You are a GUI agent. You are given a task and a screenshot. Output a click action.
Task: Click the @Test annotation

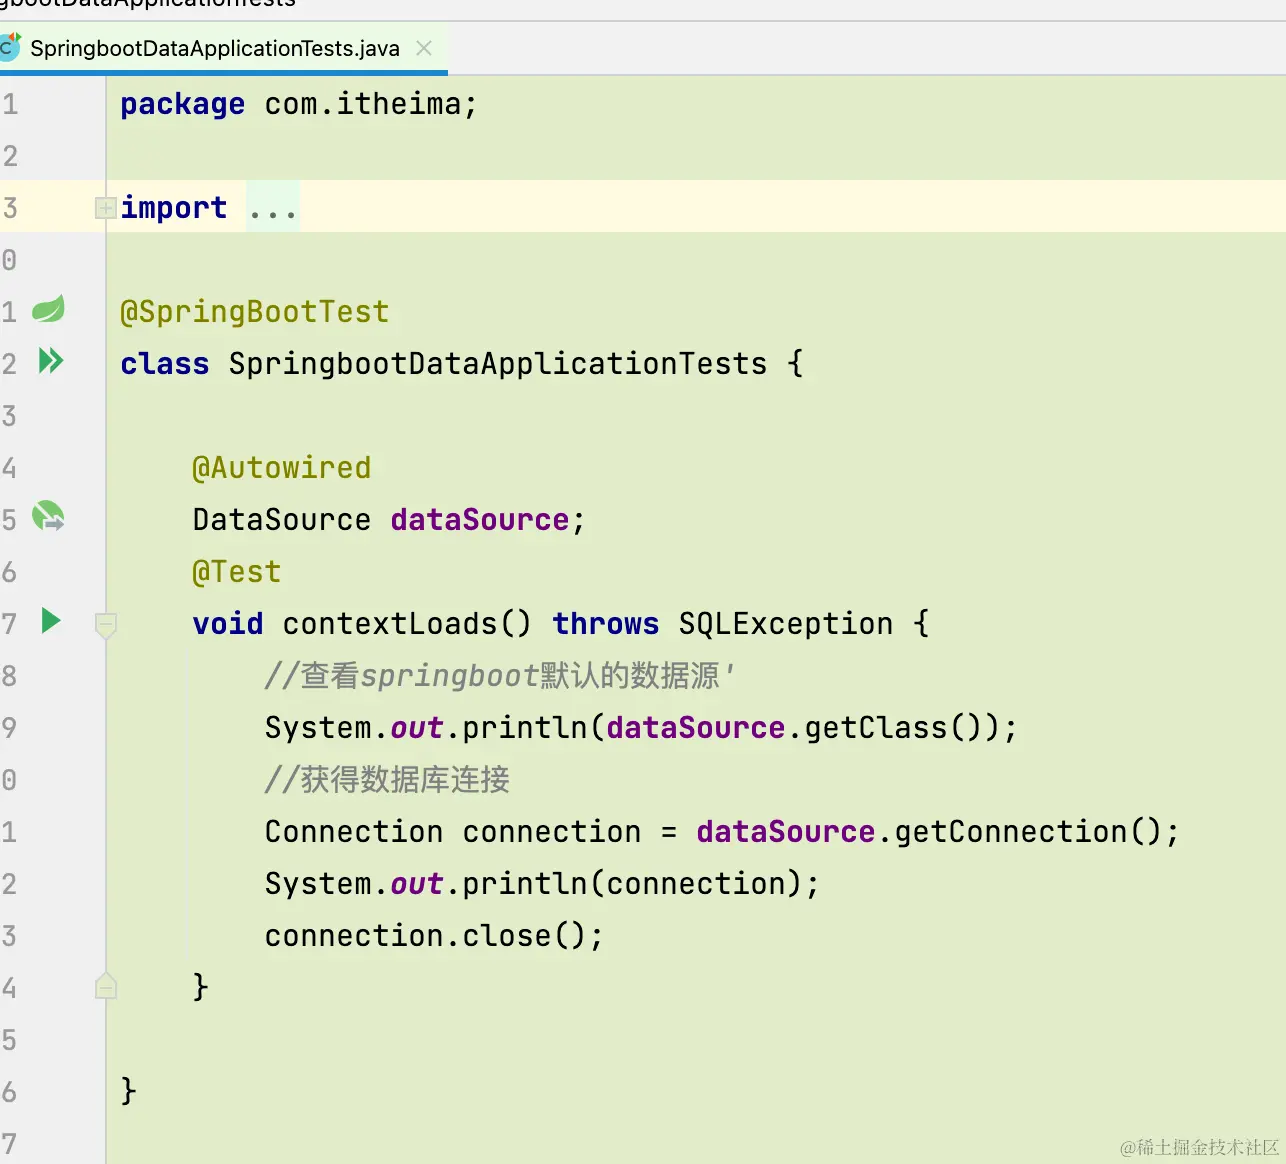237,572
